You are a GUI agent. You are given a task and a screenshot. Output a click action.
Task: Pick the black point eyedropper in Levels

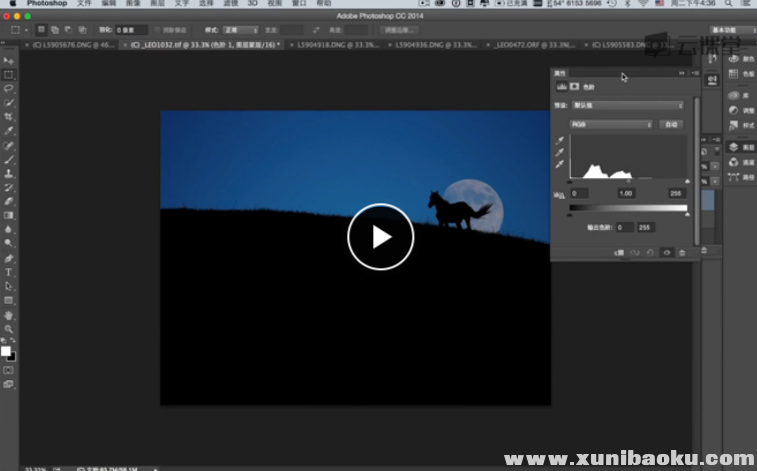pyautogui.click(x=560, y=140)
